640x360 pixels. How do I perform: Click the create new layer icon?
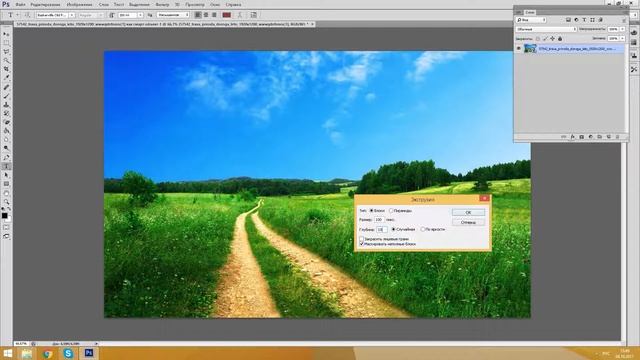click(609, 137)
